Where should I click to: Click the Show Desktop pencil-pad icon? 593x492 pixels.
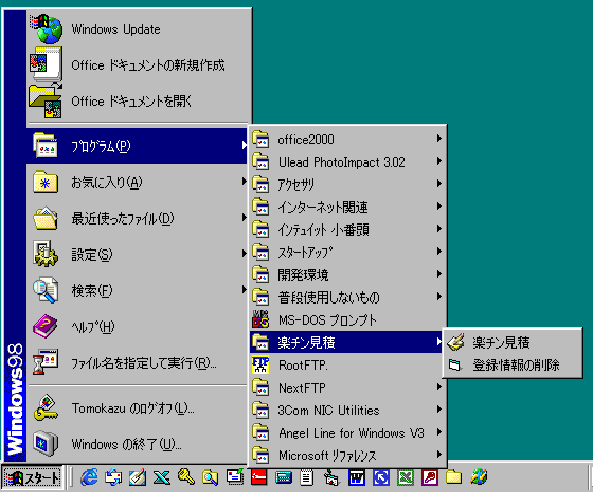tap(137, 477)
